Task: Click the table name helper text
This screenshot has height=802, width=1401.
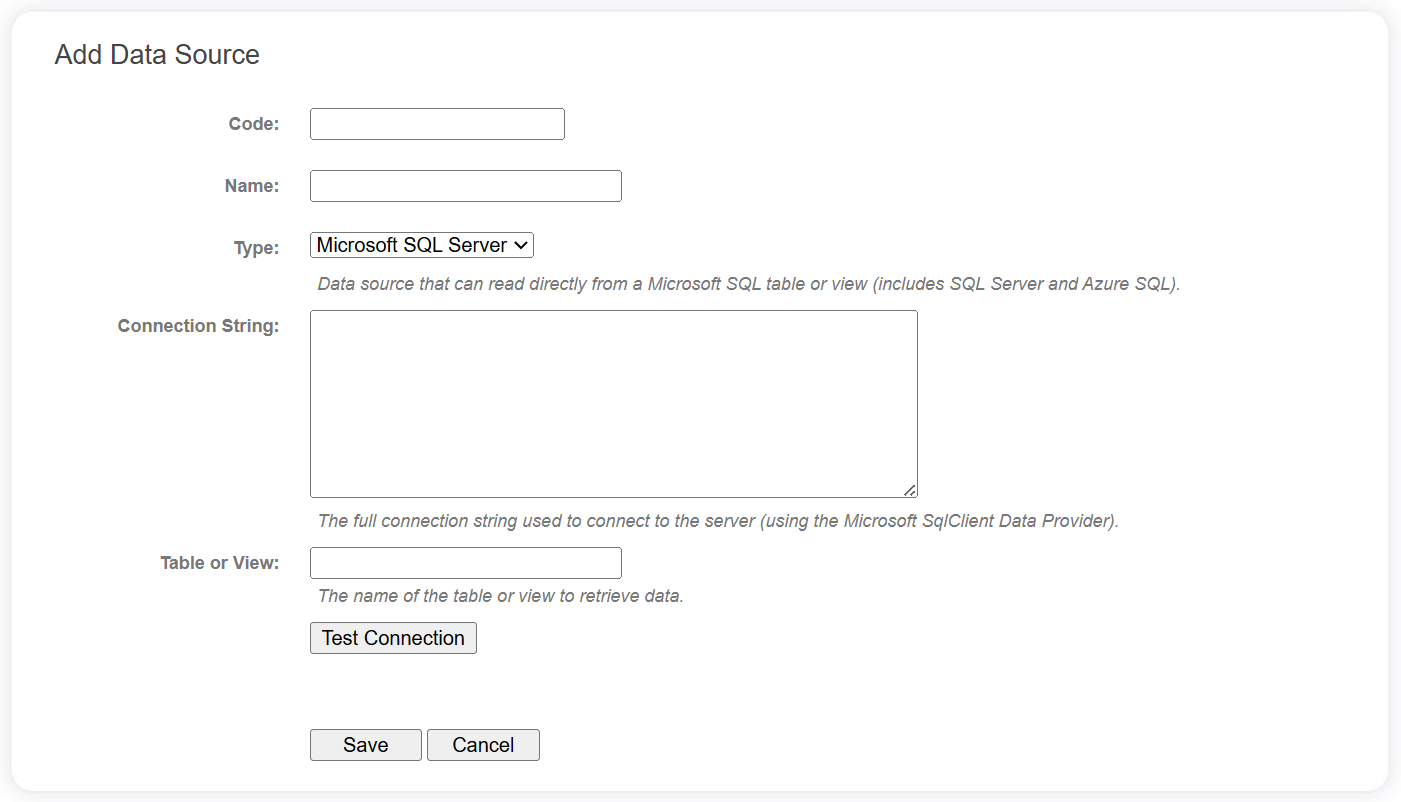Action: point(499,595)
